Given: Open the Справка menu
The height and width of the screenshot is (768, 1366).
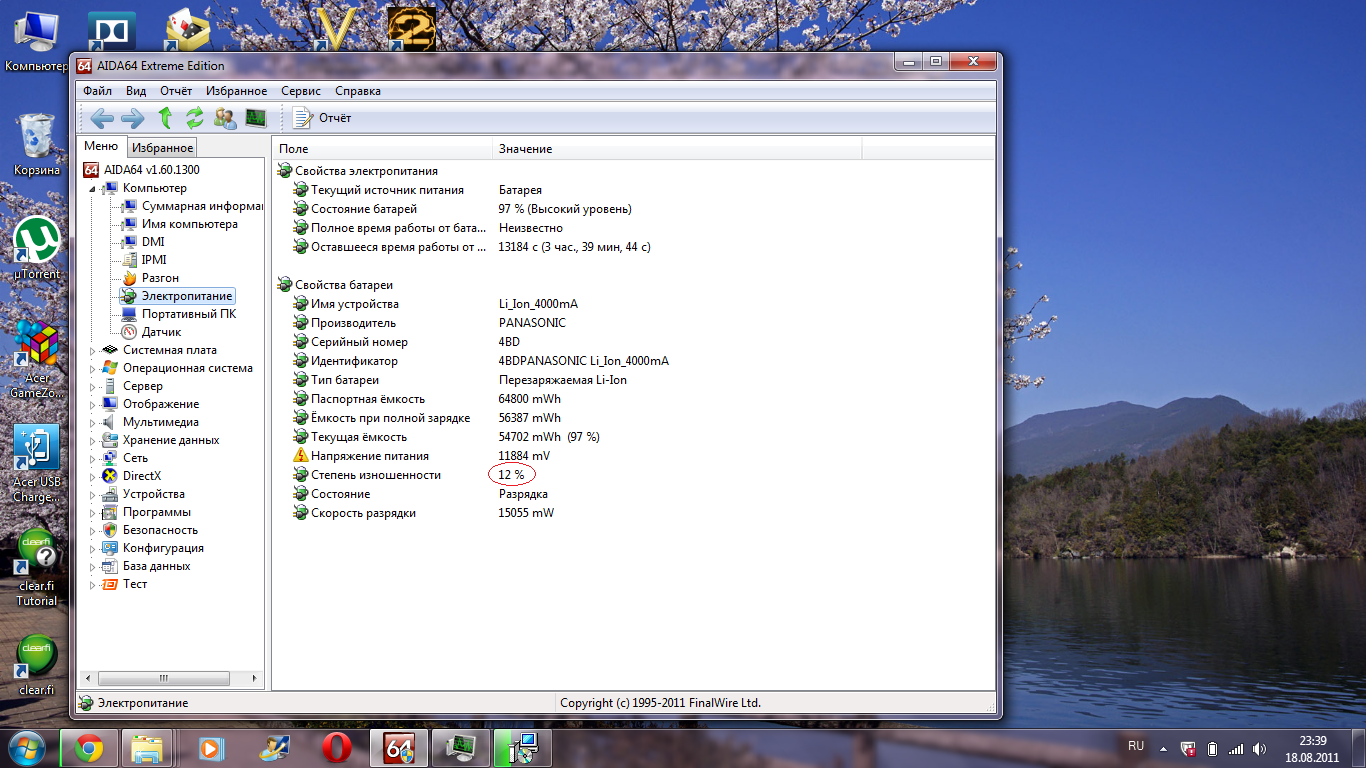Looking at the screenshot, I should [x=358, y=91].
